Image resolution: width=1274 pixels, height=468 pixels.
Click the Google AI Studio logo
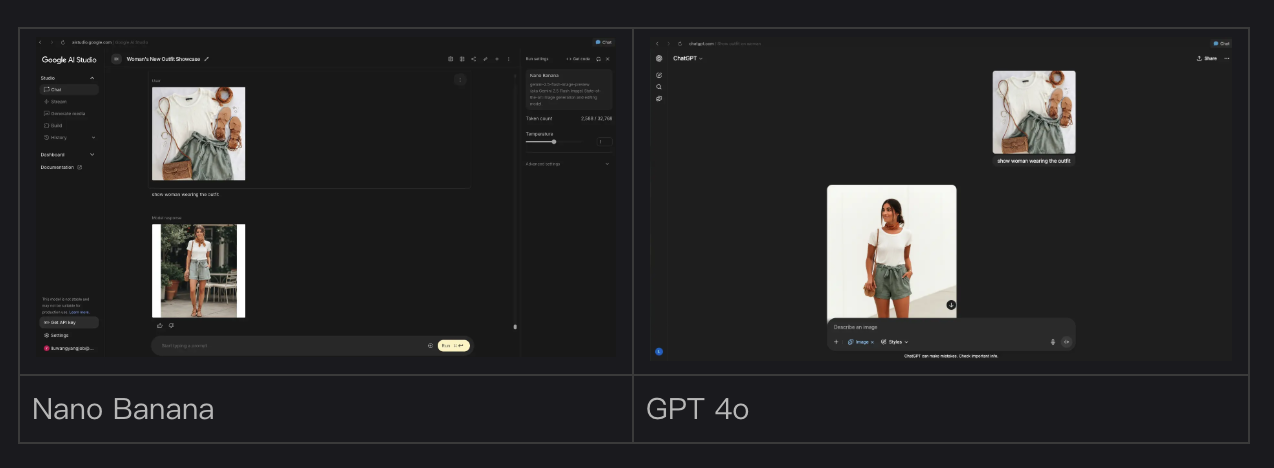pos(69,60)
